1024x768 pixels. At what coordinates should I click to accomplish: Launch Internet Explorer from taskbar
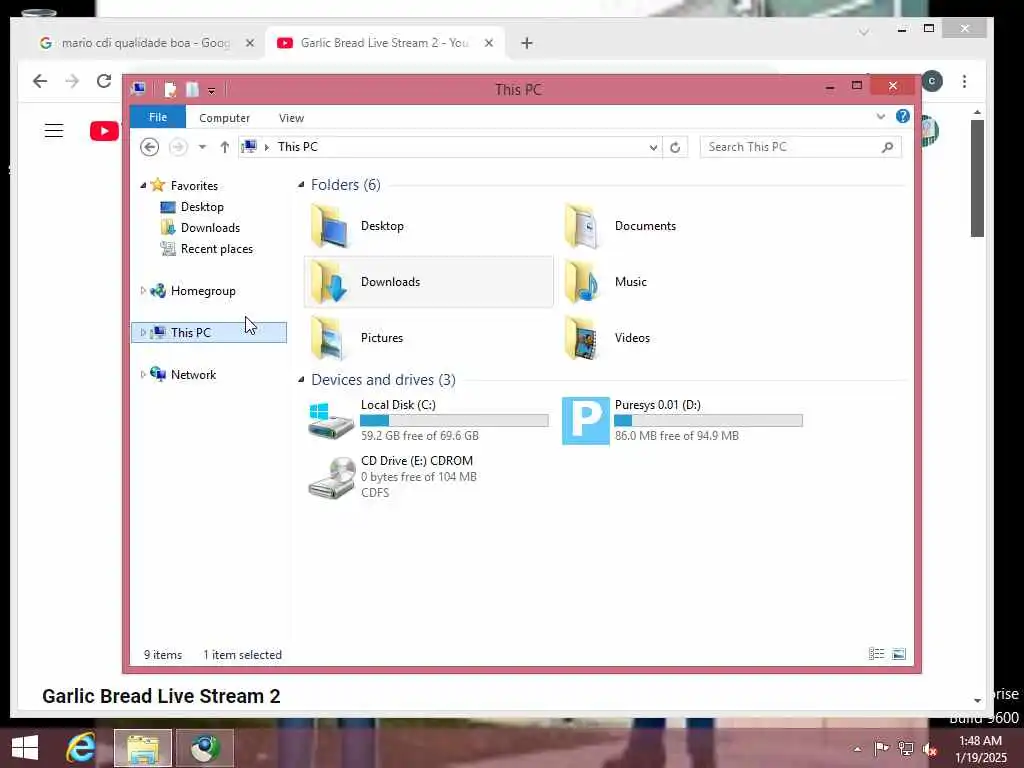tap(81, 747)
